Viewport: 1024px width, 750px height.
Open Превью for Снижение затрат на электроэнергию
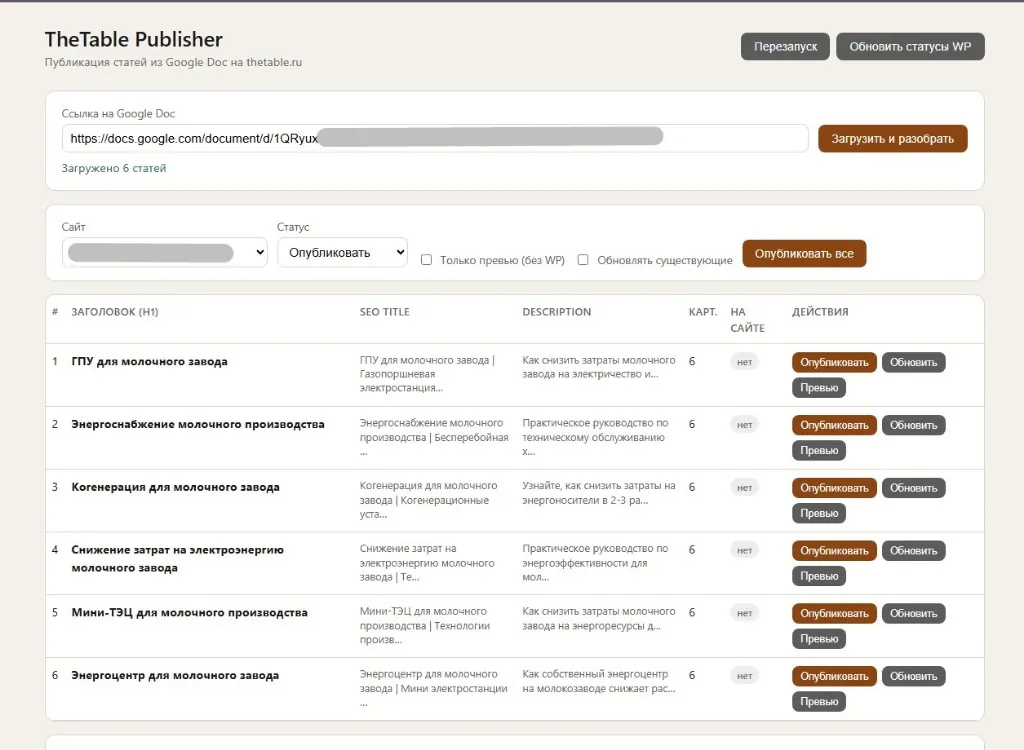[x=819, y=576]
